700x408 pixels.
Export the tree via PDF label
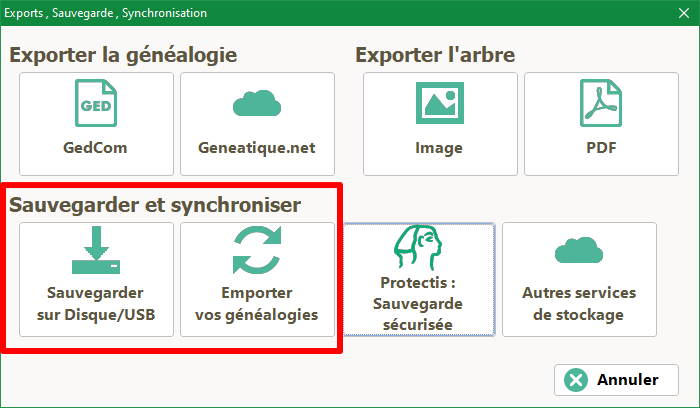click(601, 148)
